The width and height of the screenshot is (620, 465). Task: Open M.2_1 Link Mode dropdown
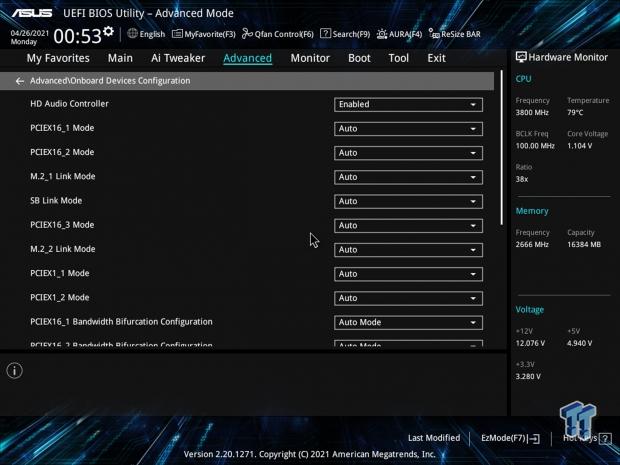408,177
